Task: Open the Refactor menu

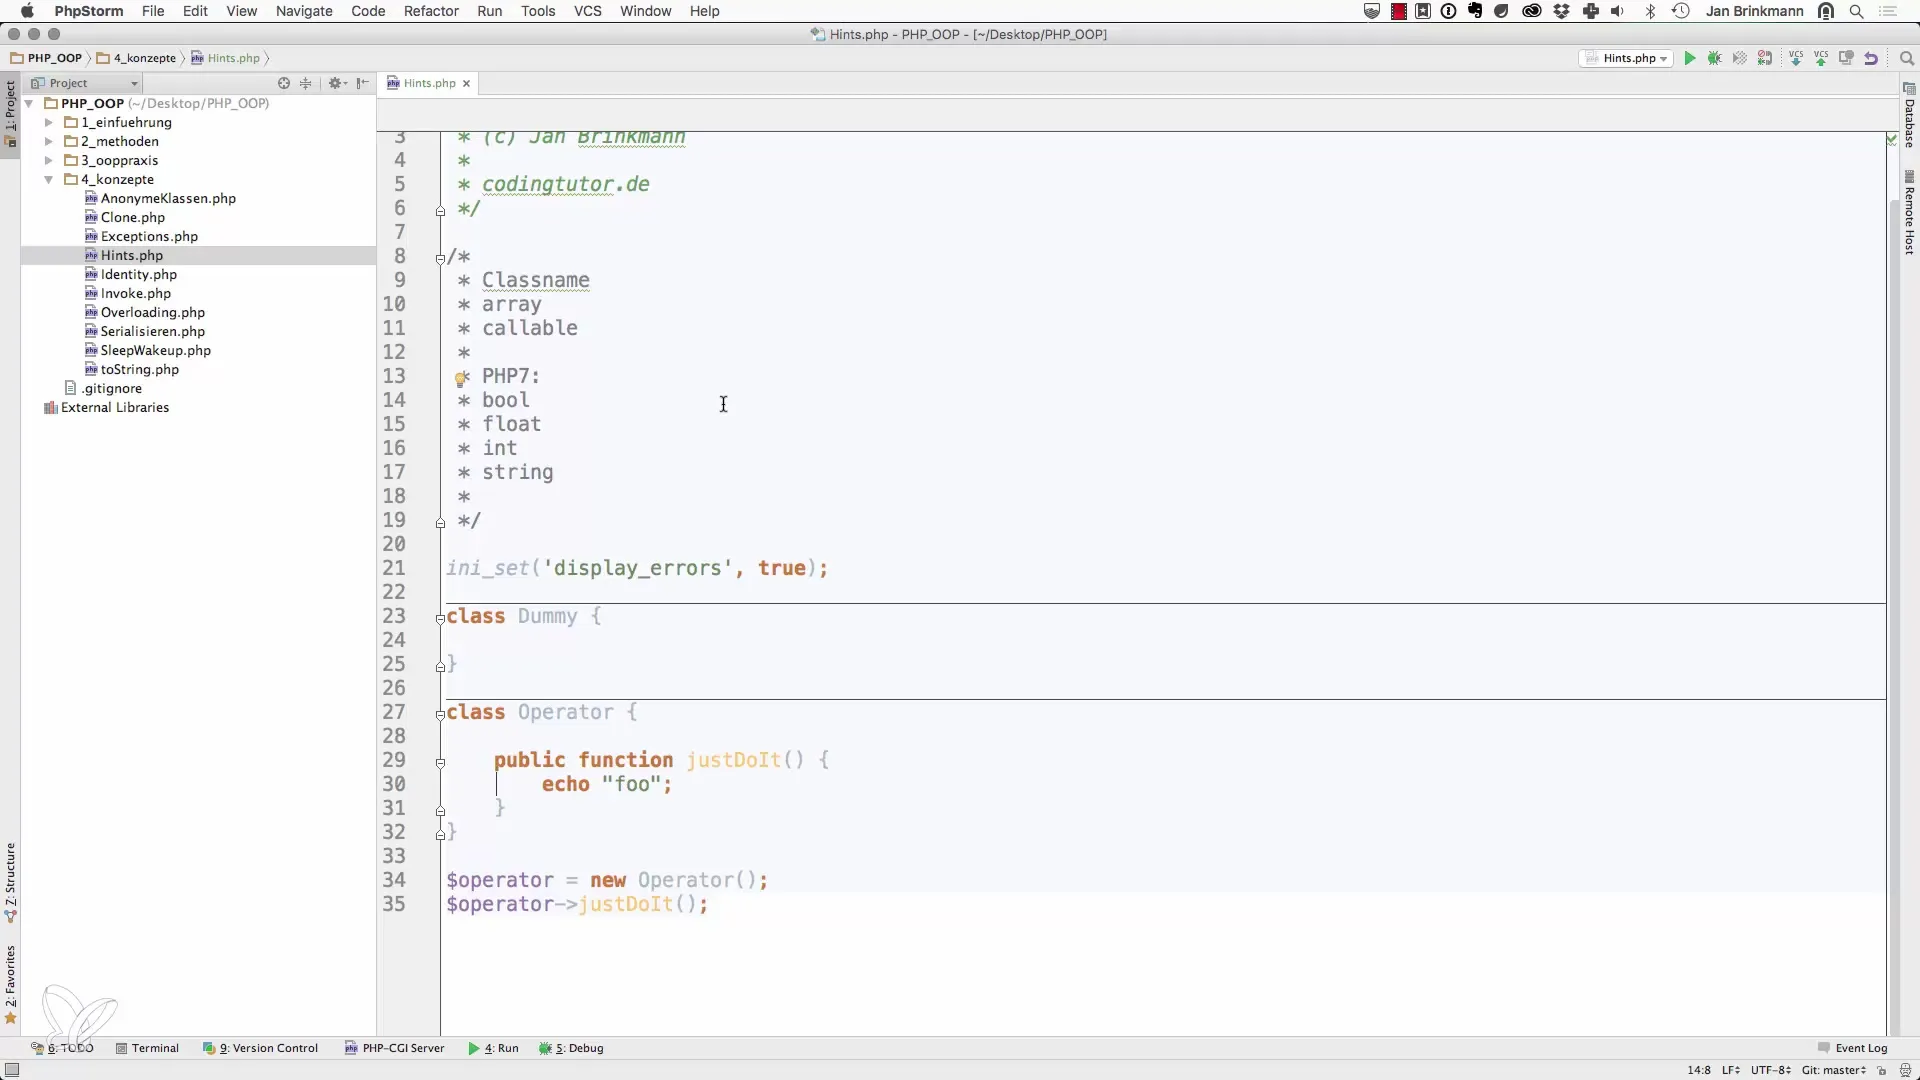Action: click(431, 11)
